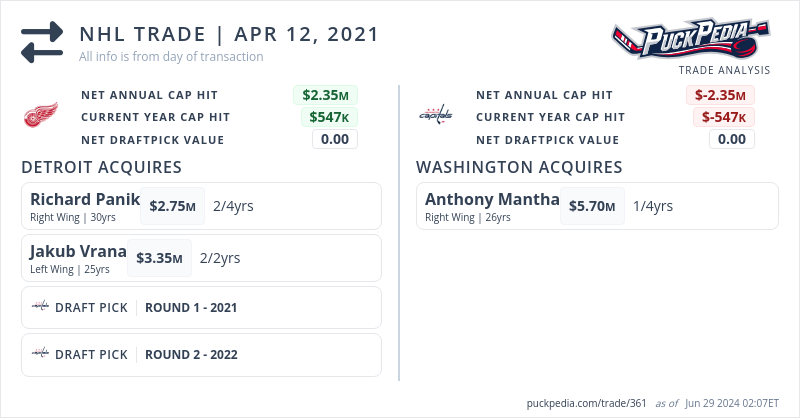Image resolution: width=800 pixels, height=418 pixels.
Task: Click the Washington Capitals logo in summary
Action: (435, 114)
